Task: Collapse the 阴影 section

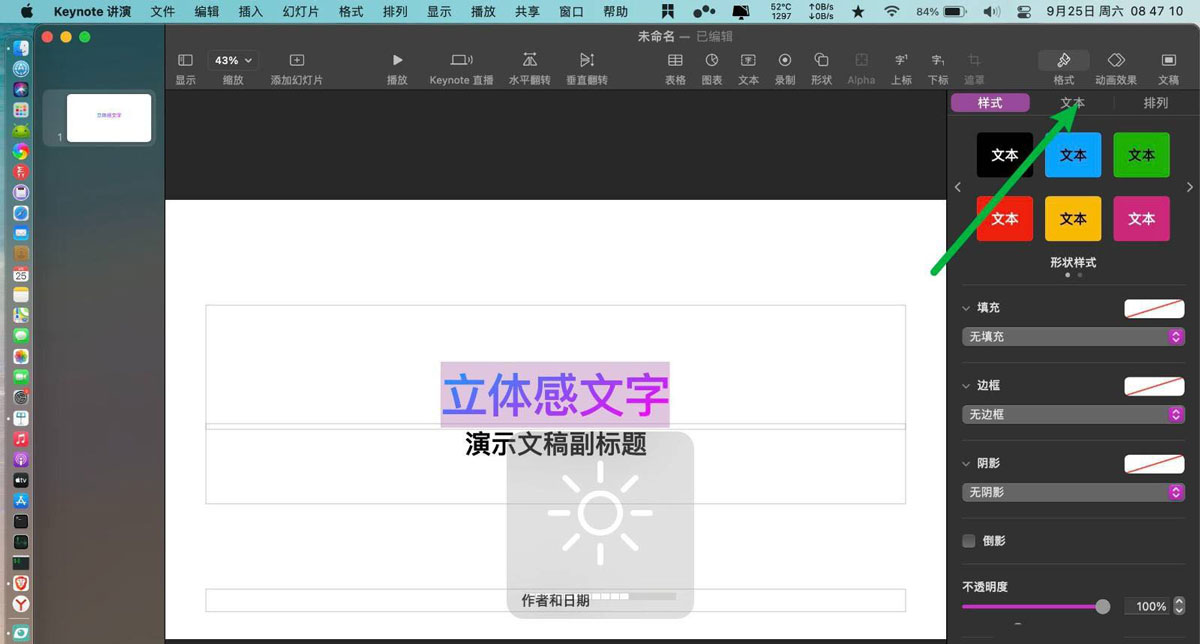Action: (966, 464)
